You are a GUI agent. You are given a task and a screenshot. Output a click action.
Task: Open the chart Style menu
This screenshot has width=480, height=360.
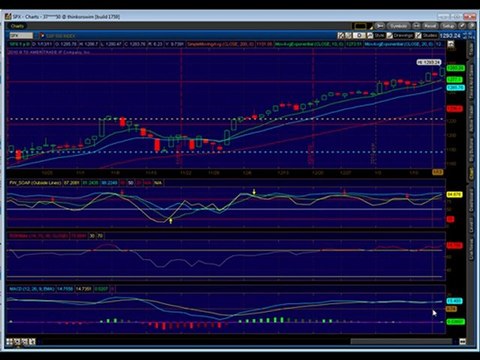[x=379, y=35]
